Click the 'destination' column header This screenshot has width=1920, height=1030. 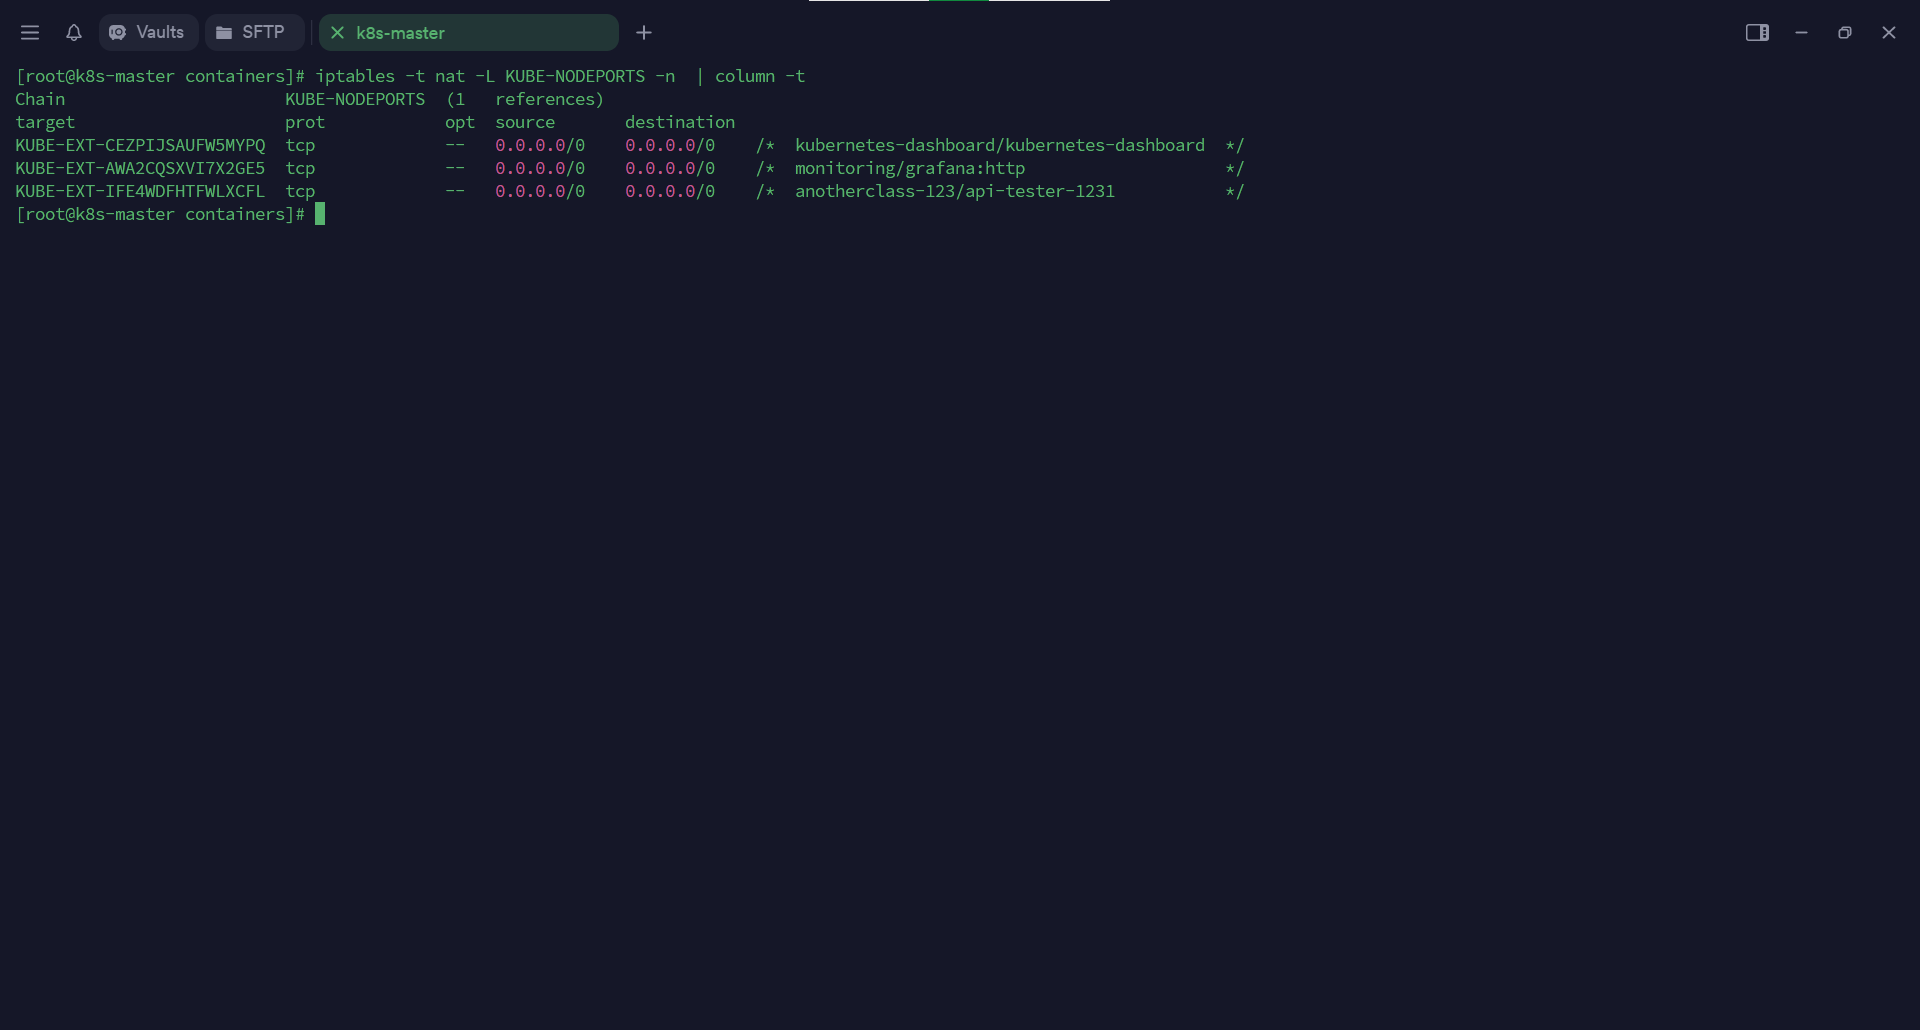[x=680, y=122]
